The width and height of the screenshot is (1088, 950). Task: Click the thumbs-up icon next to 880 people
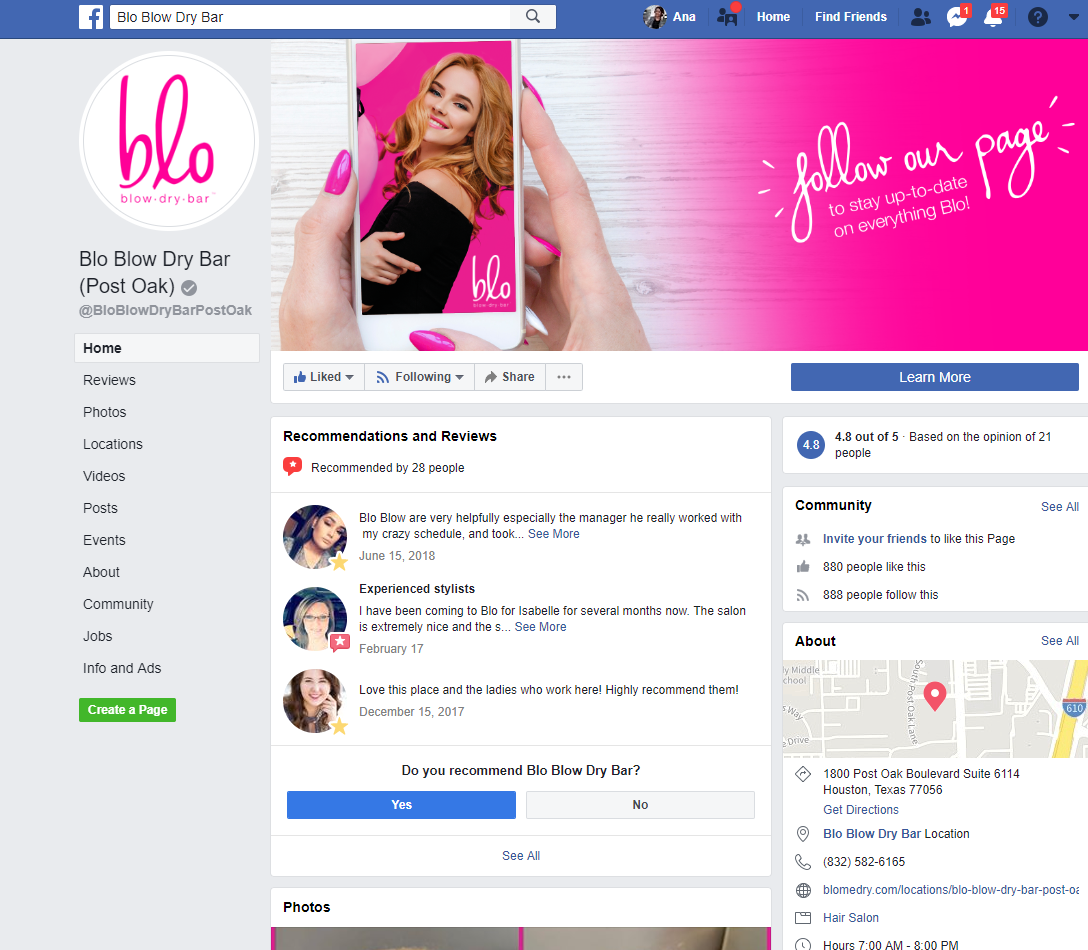pyautogui.click(x=803, y=567)
